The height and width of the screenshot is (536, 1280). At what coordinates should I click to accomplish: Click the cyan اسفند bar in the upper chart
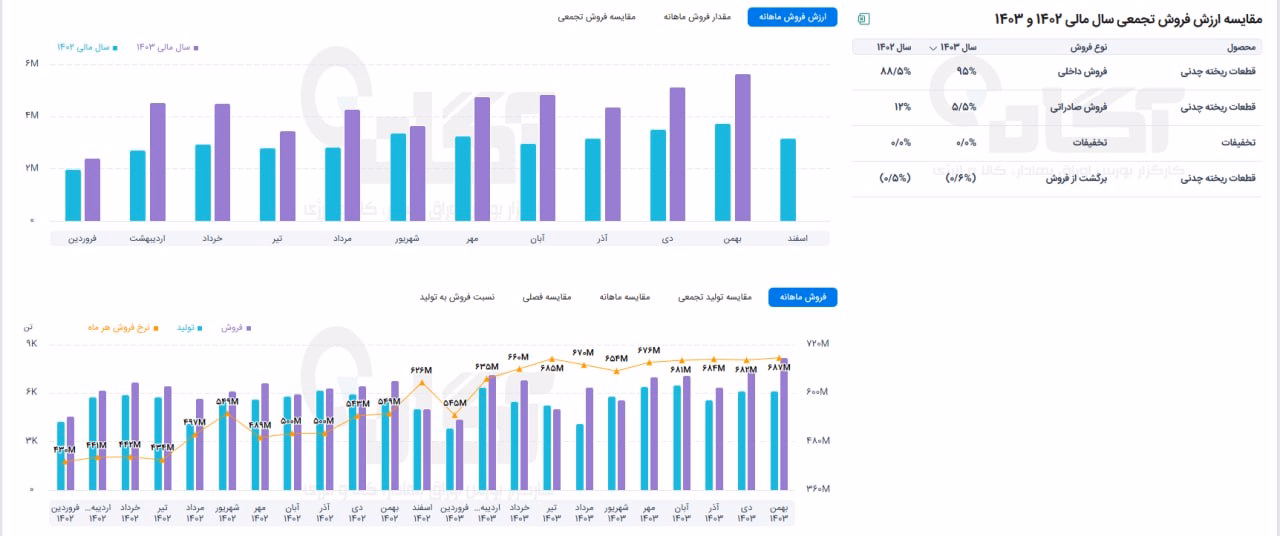coord(788,180)
